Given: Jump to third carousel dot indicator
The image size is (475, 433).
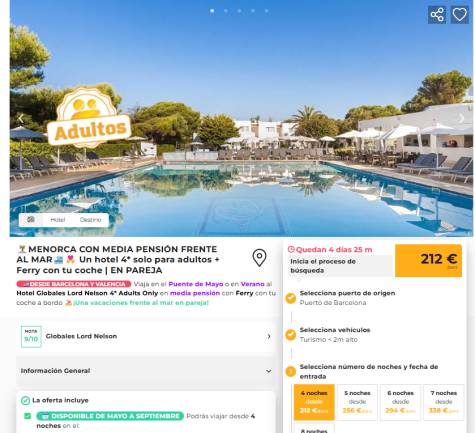Looking at the screenshot, I should [x=239, y=11].
